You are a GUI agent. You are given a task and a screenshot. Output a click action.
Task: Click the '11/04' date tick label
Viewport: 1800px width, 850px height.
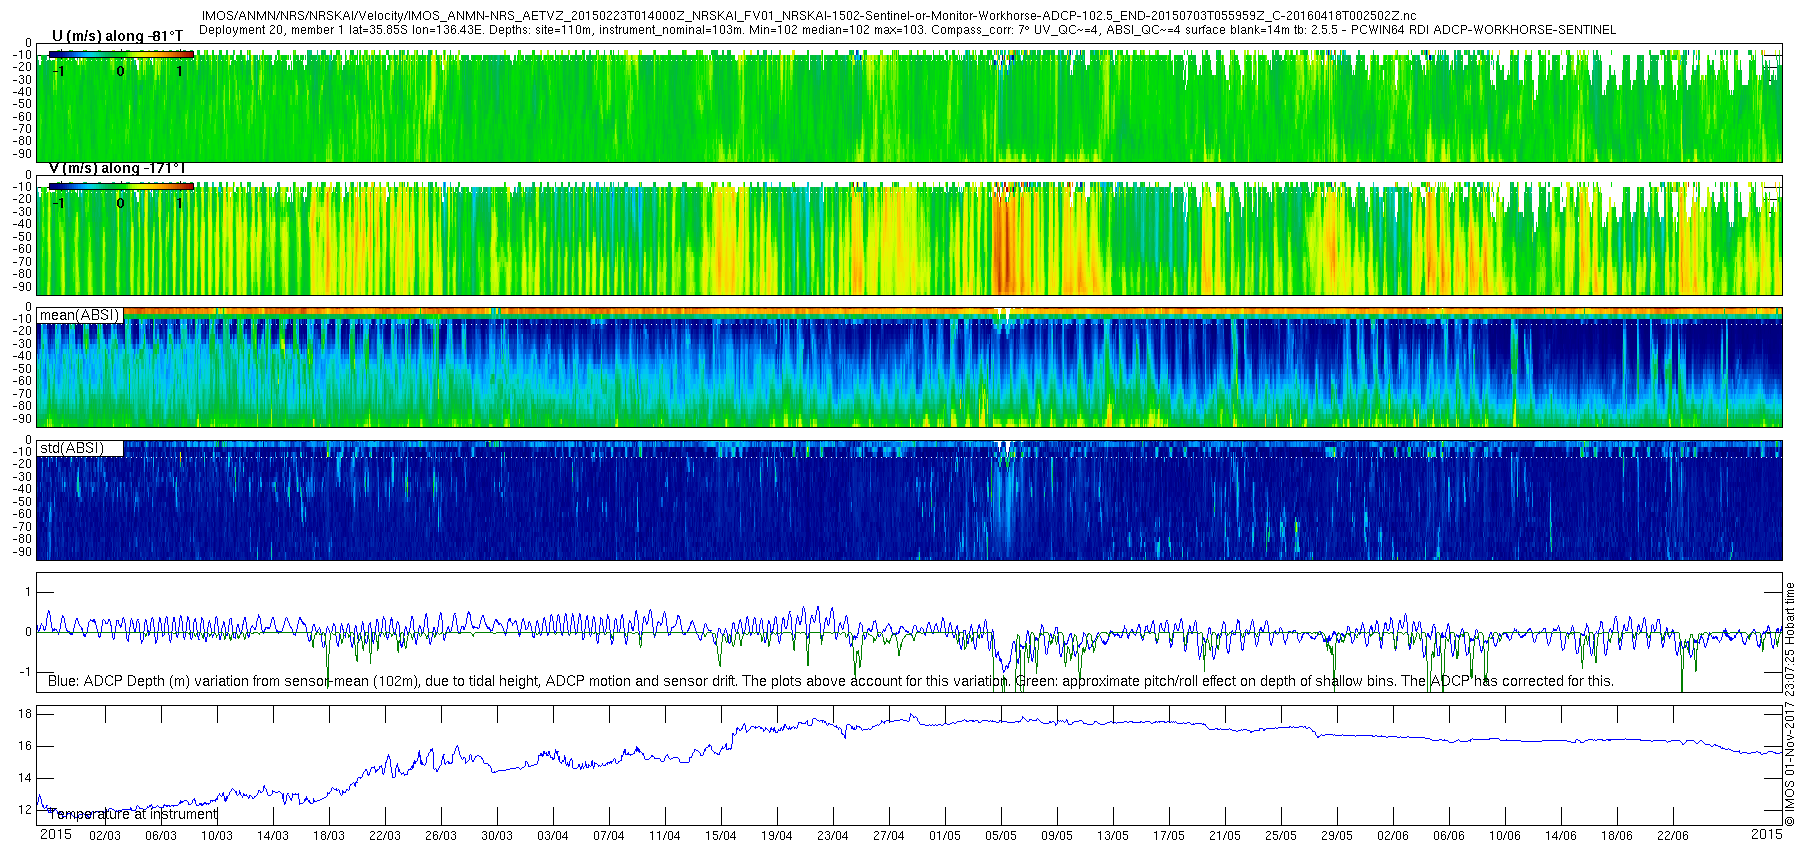[x=665, y=836]
